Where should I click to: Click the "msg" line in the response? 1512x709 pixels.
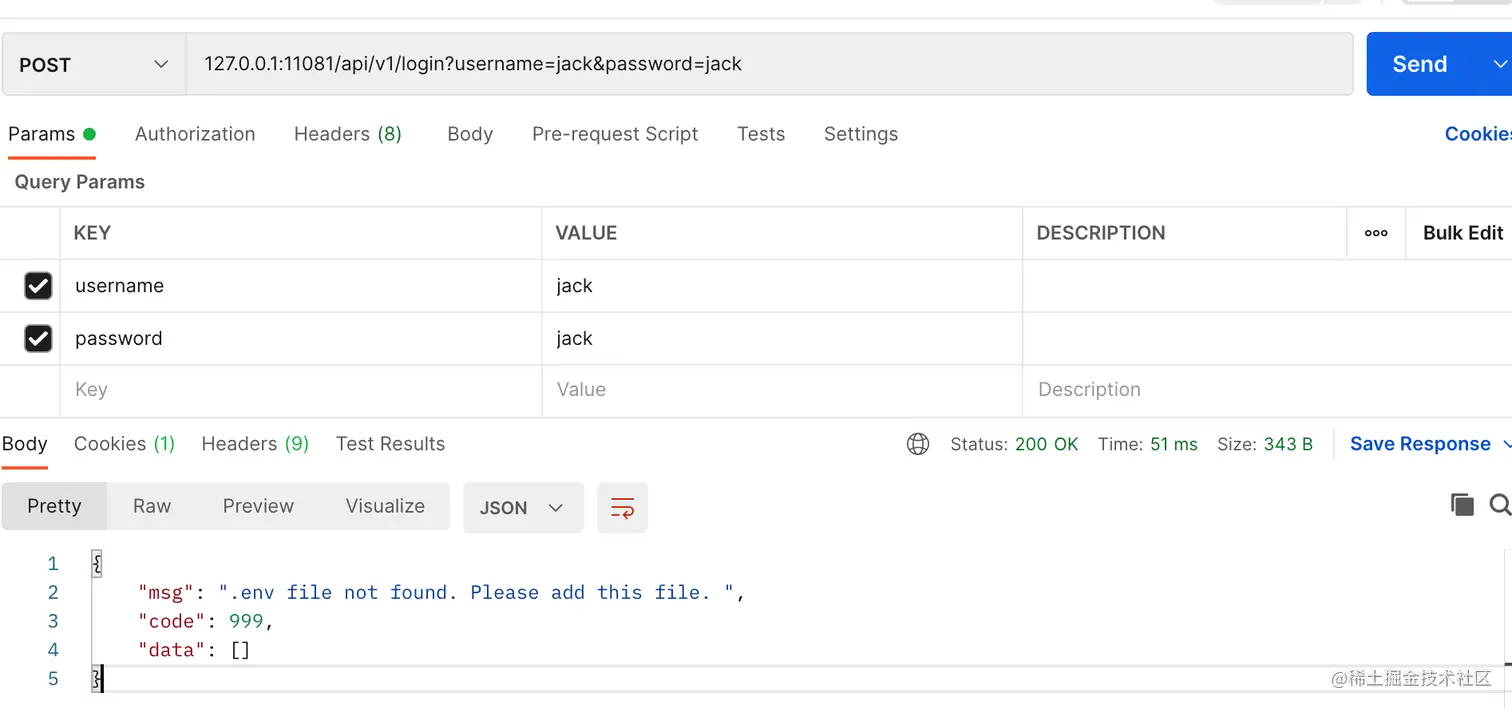pos(441,593)
